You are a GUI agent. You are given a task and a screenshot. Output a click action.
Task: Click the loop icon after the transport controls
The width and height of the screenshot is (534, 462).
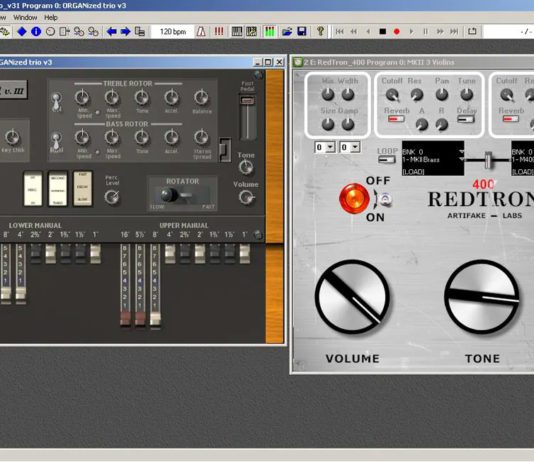coord(472,31)
